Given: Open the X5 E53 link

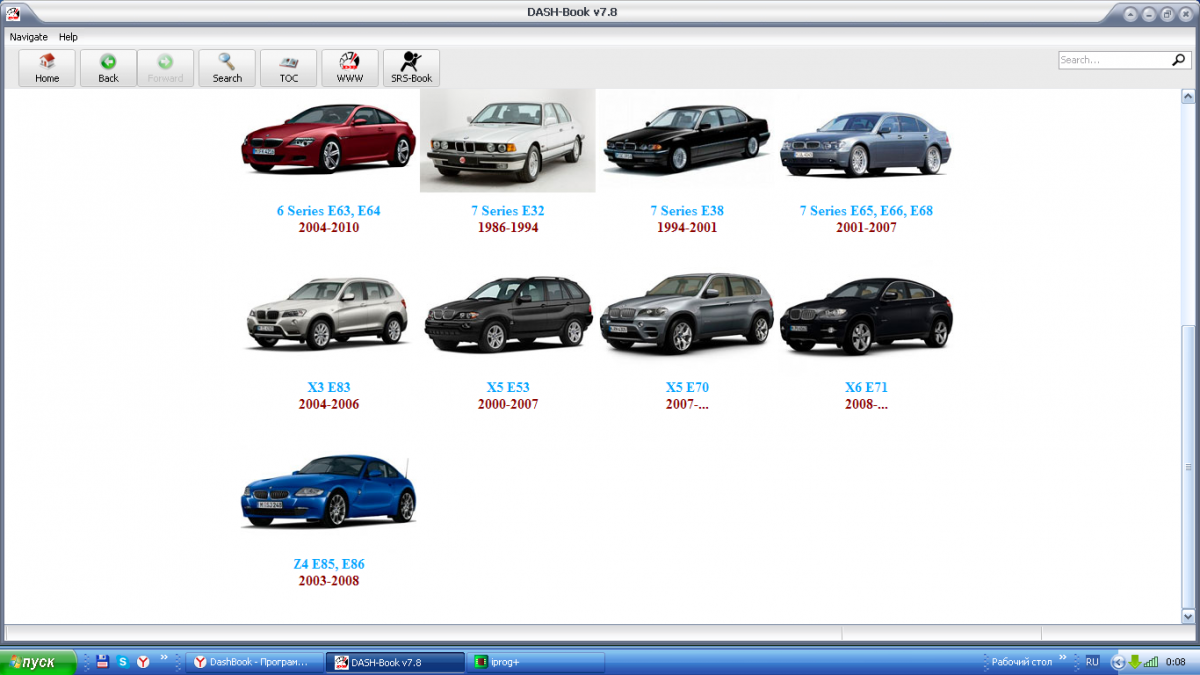Looking at the screenshot, I should coord(507,387).
